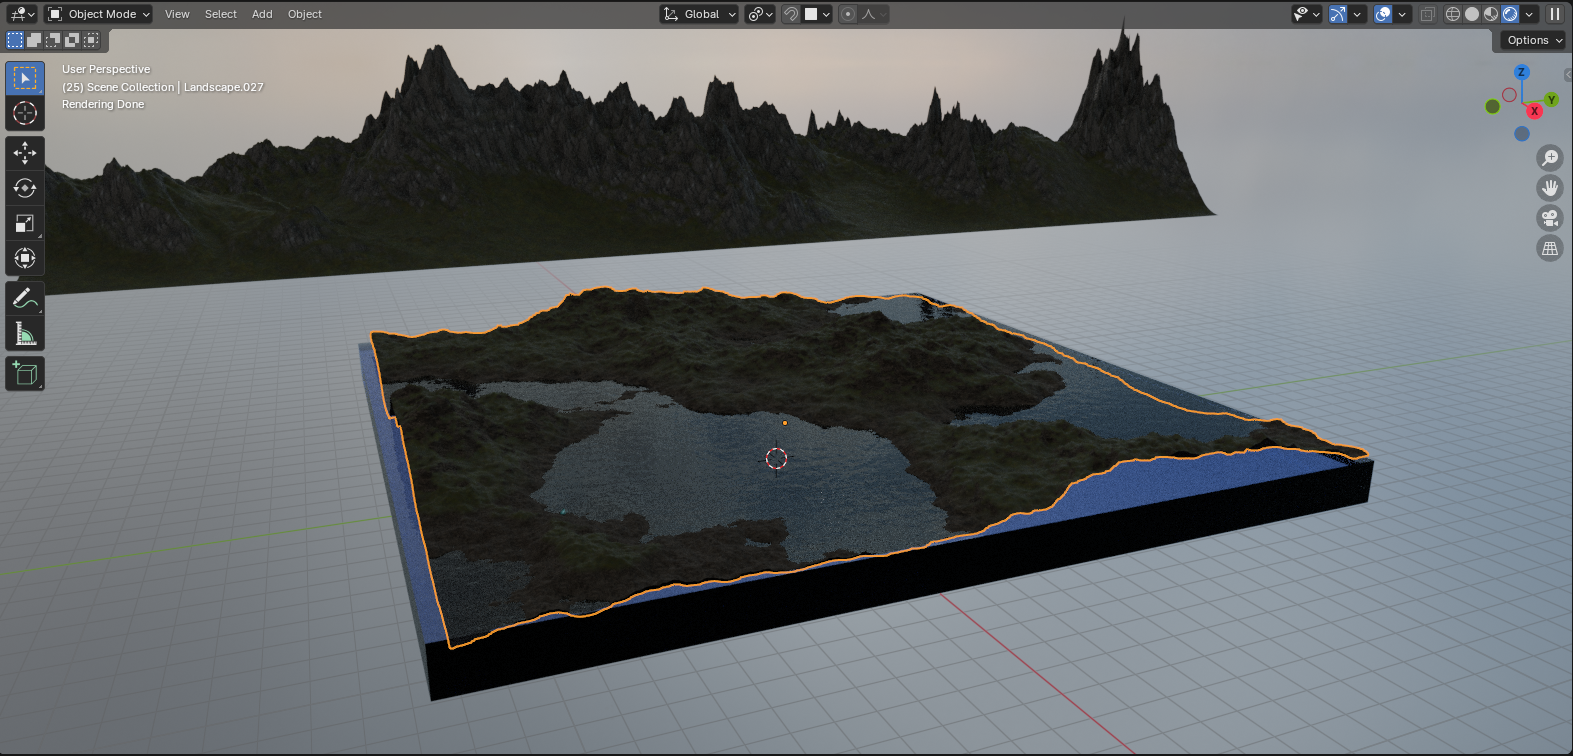Screen dimensions: 1573x756
Task: Click the 'Scene Collection | Landscape.027' text
Action: [x=175, y=87]
